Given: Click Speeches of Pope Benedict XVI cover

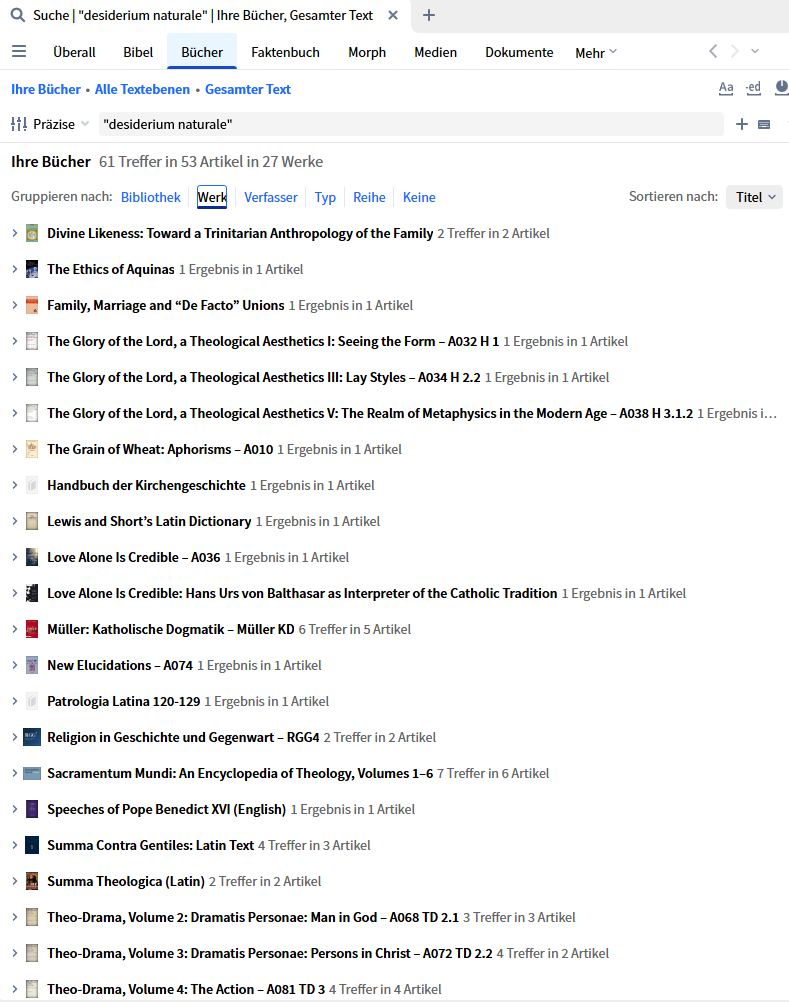Looking at the screenshot, I should tap(32, 809).
